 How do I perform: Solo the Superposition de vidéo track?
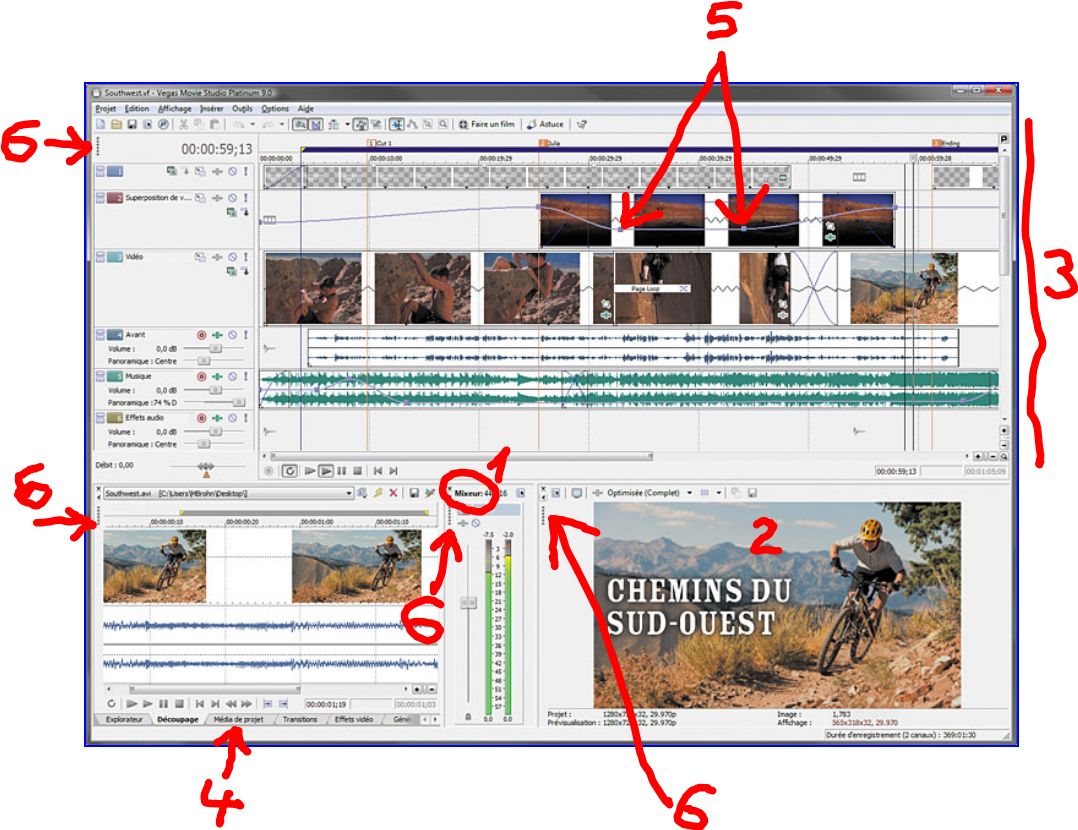(245, 198)
